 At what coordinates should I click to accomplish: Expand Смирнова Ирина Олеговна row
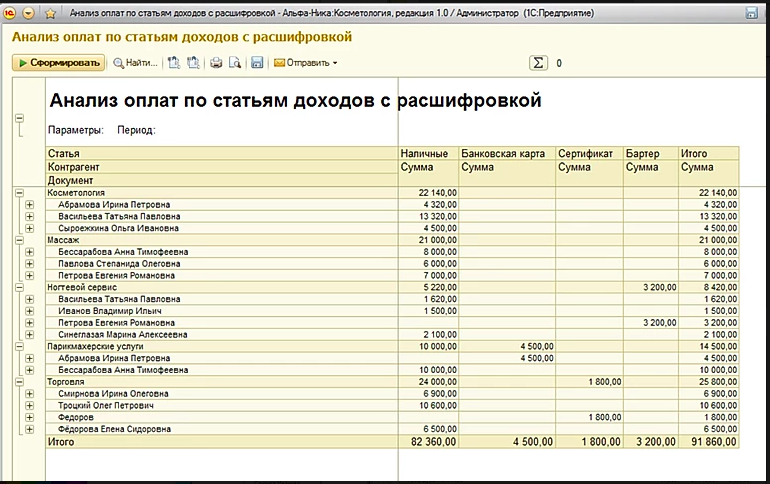(29, 393)
